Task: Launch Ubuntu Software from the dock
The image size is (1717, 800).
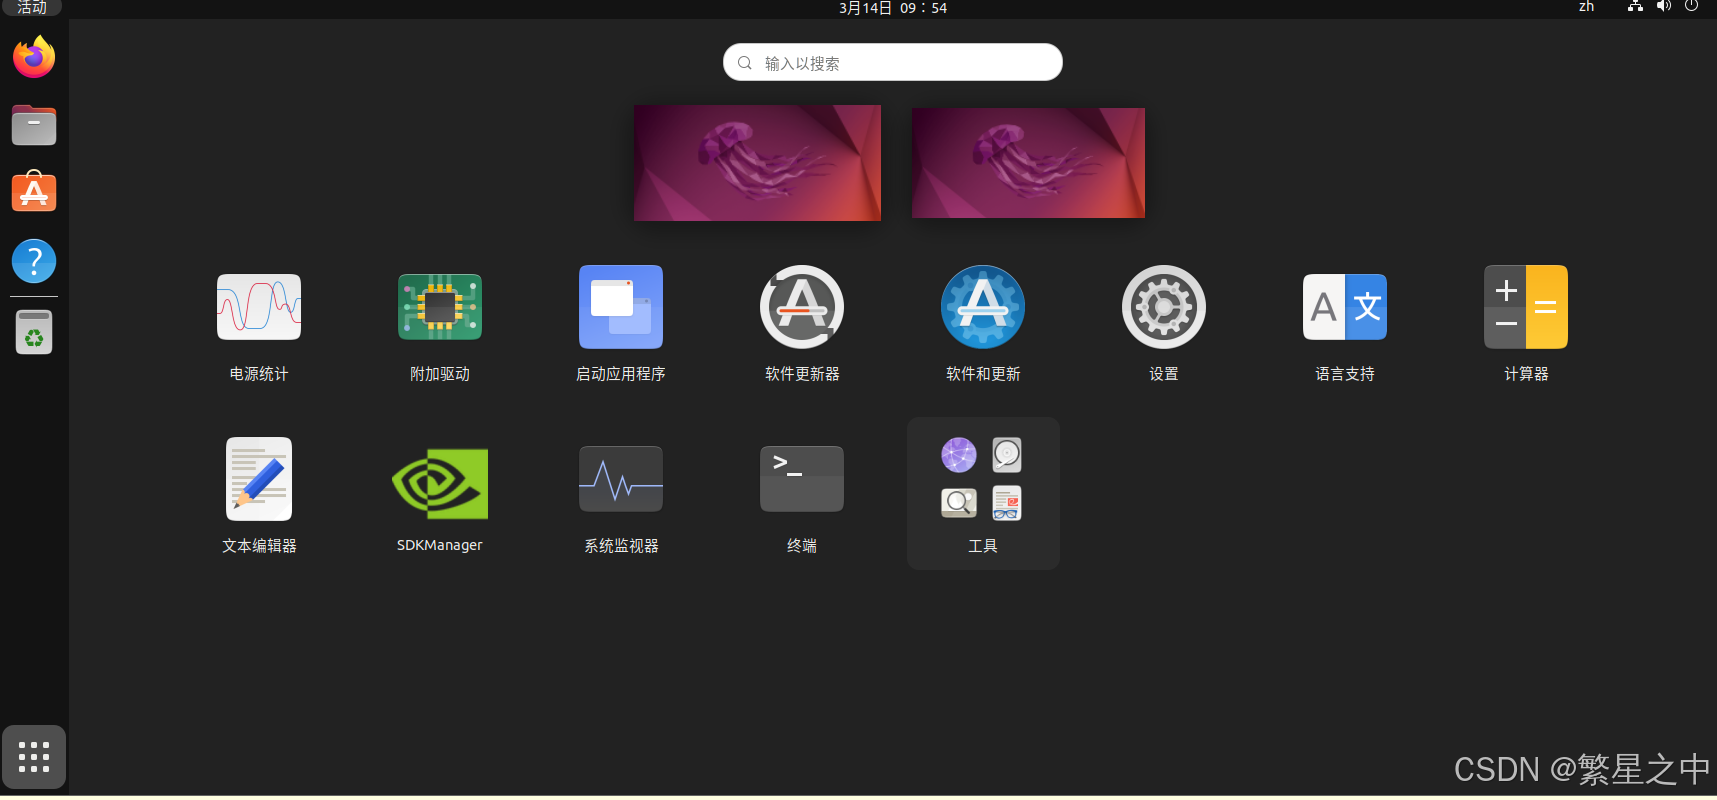Action: point(34,192)
